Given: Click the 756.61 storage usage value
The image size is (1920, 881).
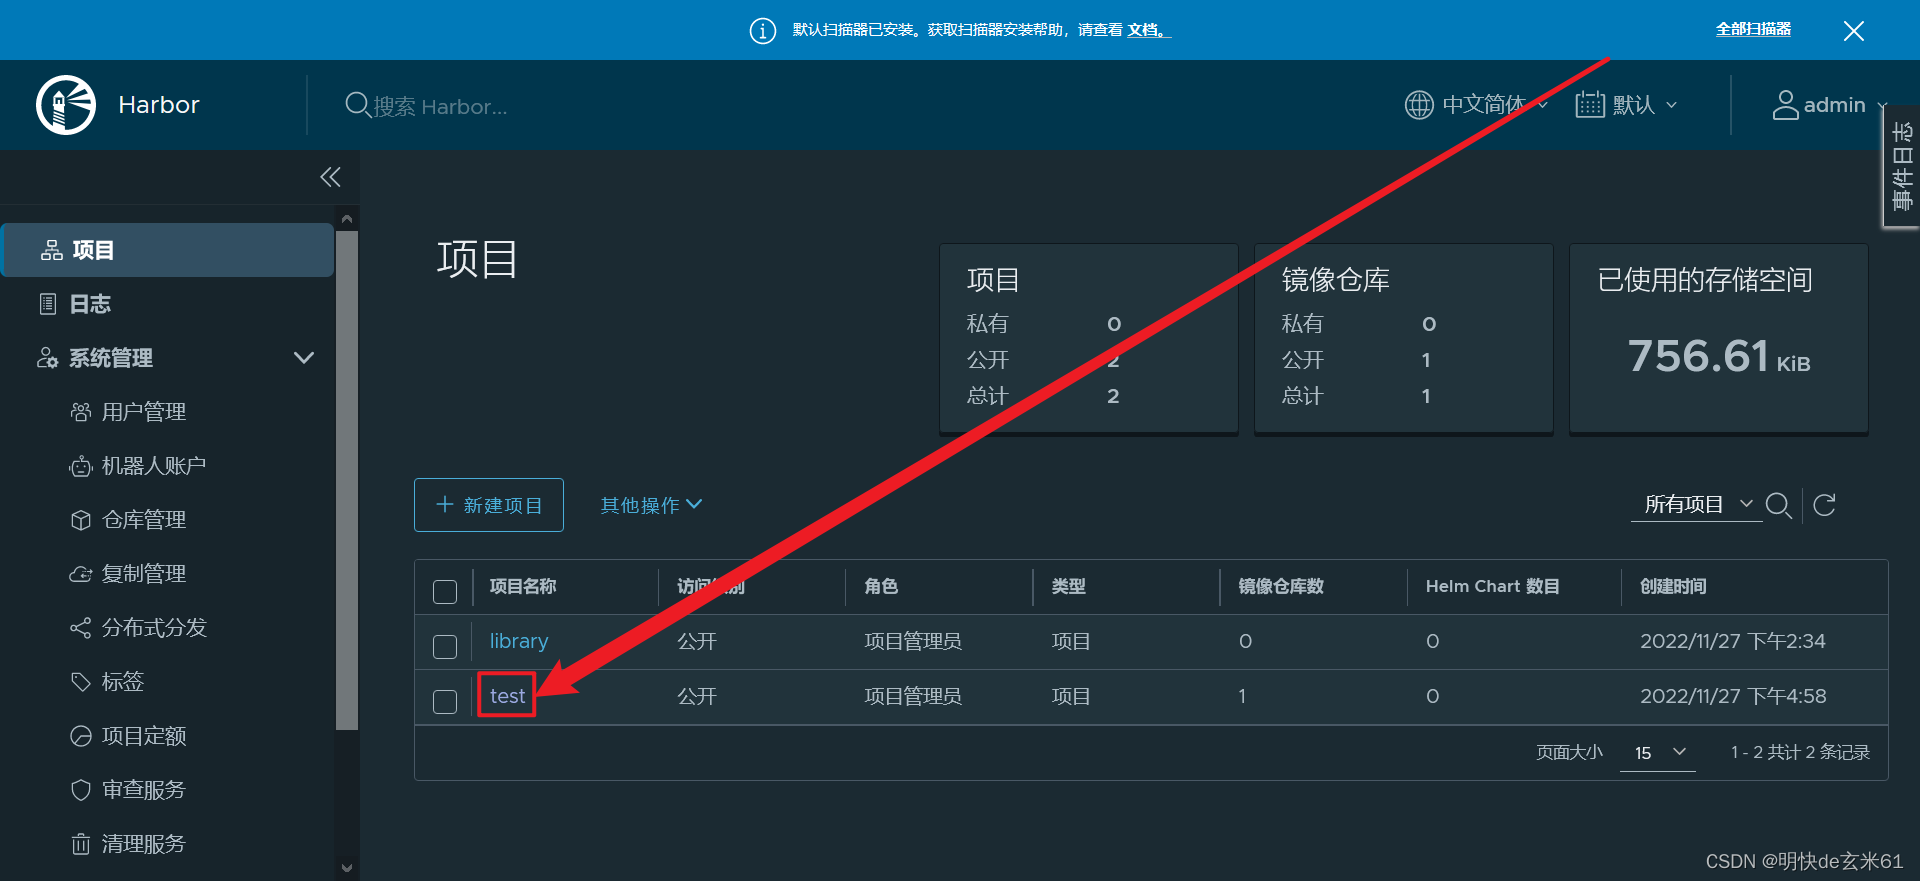Looking at the screenshot, I should 1699,356.
